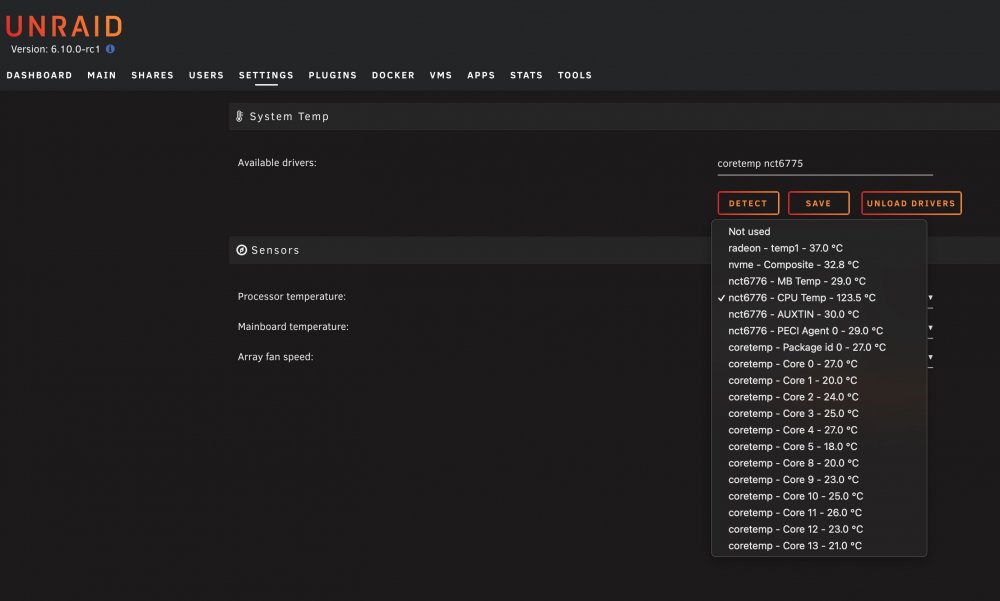Select coretemp - Core 1 - 20.0 °C
The image size is (1000, 601).
click(x=819, y=381)
